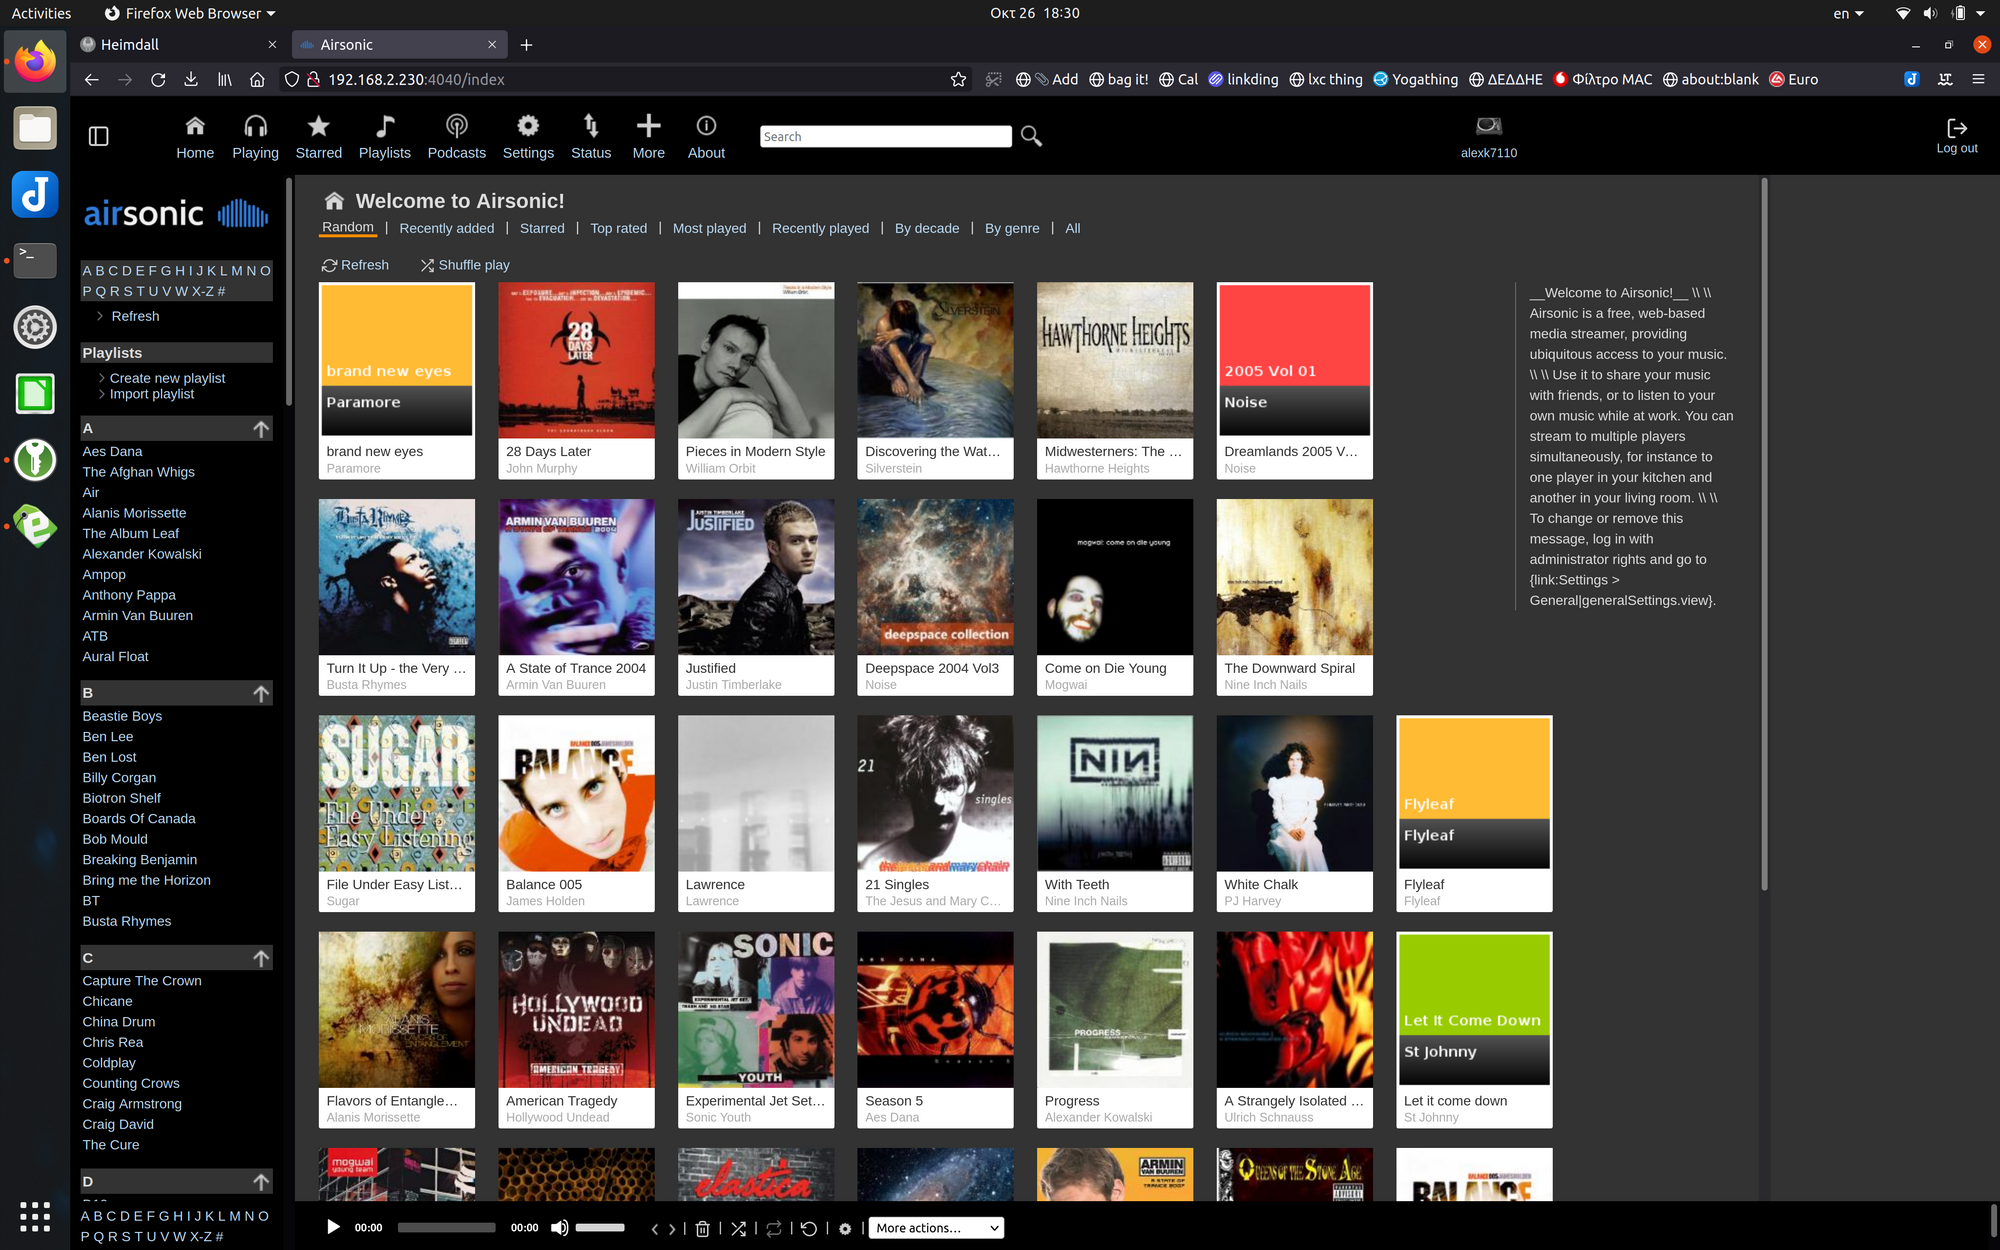Adjust the volume slider
The width and height of the screenshot is (2000, 1250).
600,1227
